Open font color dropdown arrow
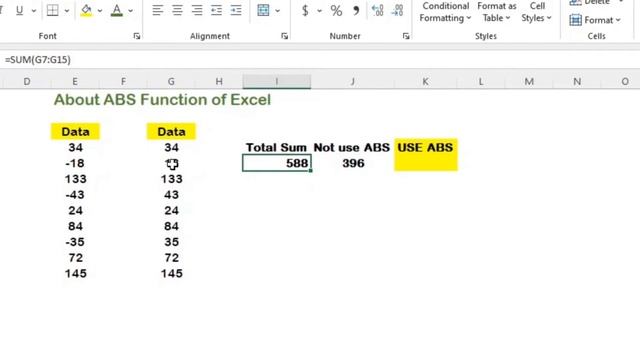Screen dimensions: 640x360 pyautogui.click(x=131, y=11)
